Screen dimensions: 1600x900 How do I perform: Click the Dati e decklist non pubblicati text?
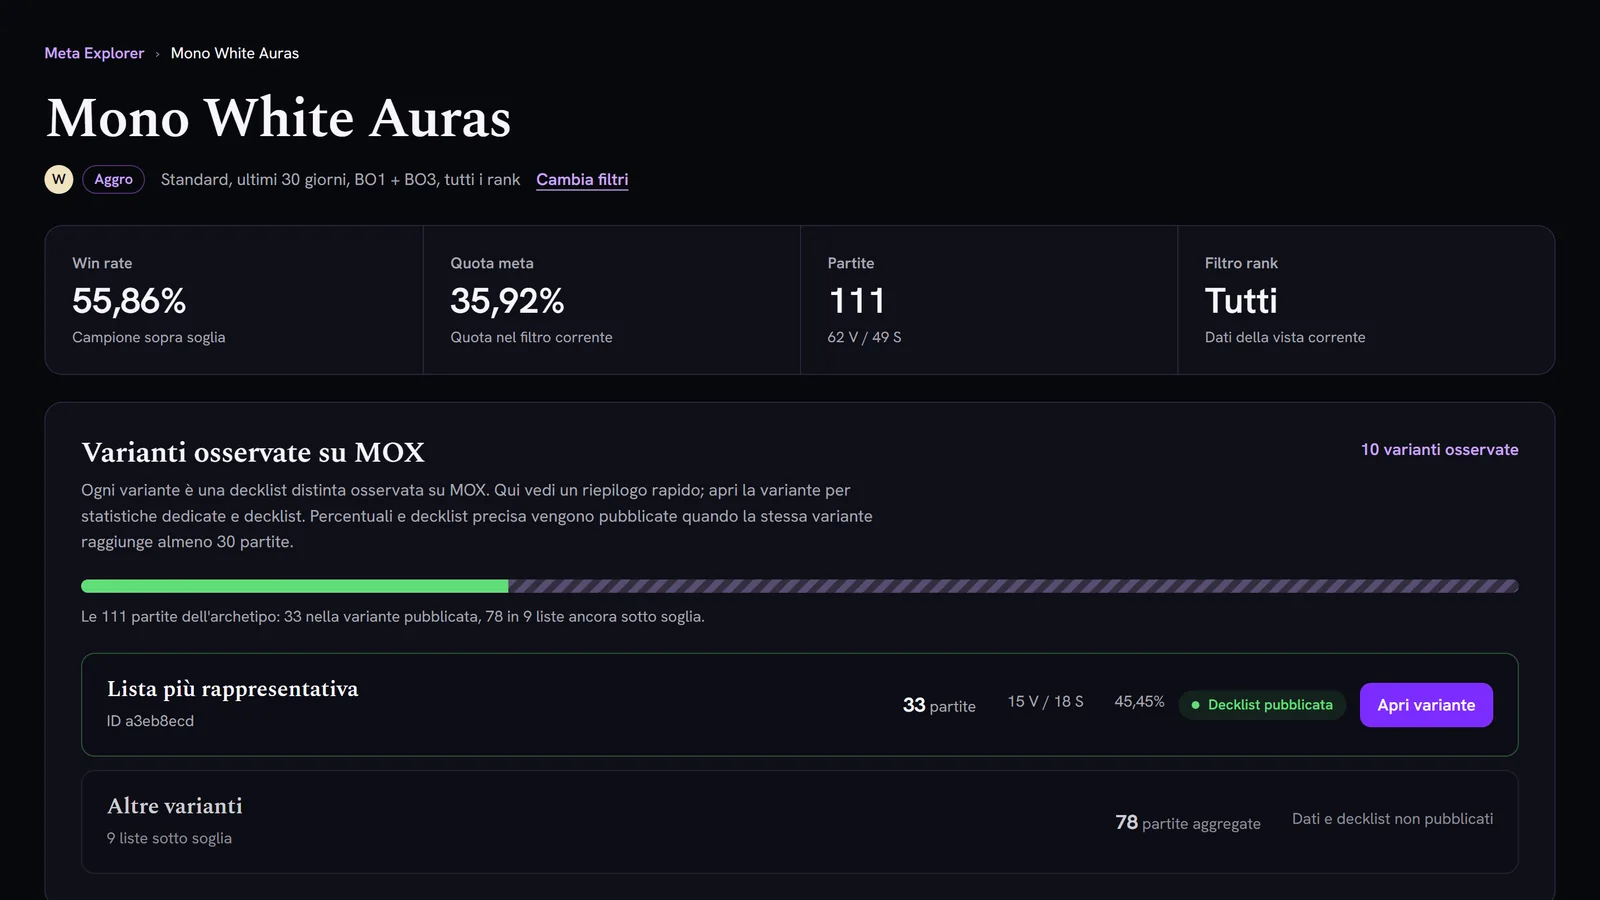1393,819
